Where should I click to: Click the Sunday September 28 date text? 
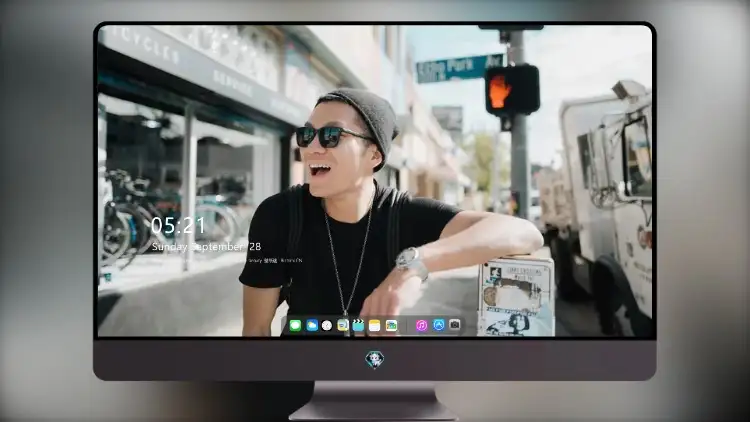pos(206,247)
